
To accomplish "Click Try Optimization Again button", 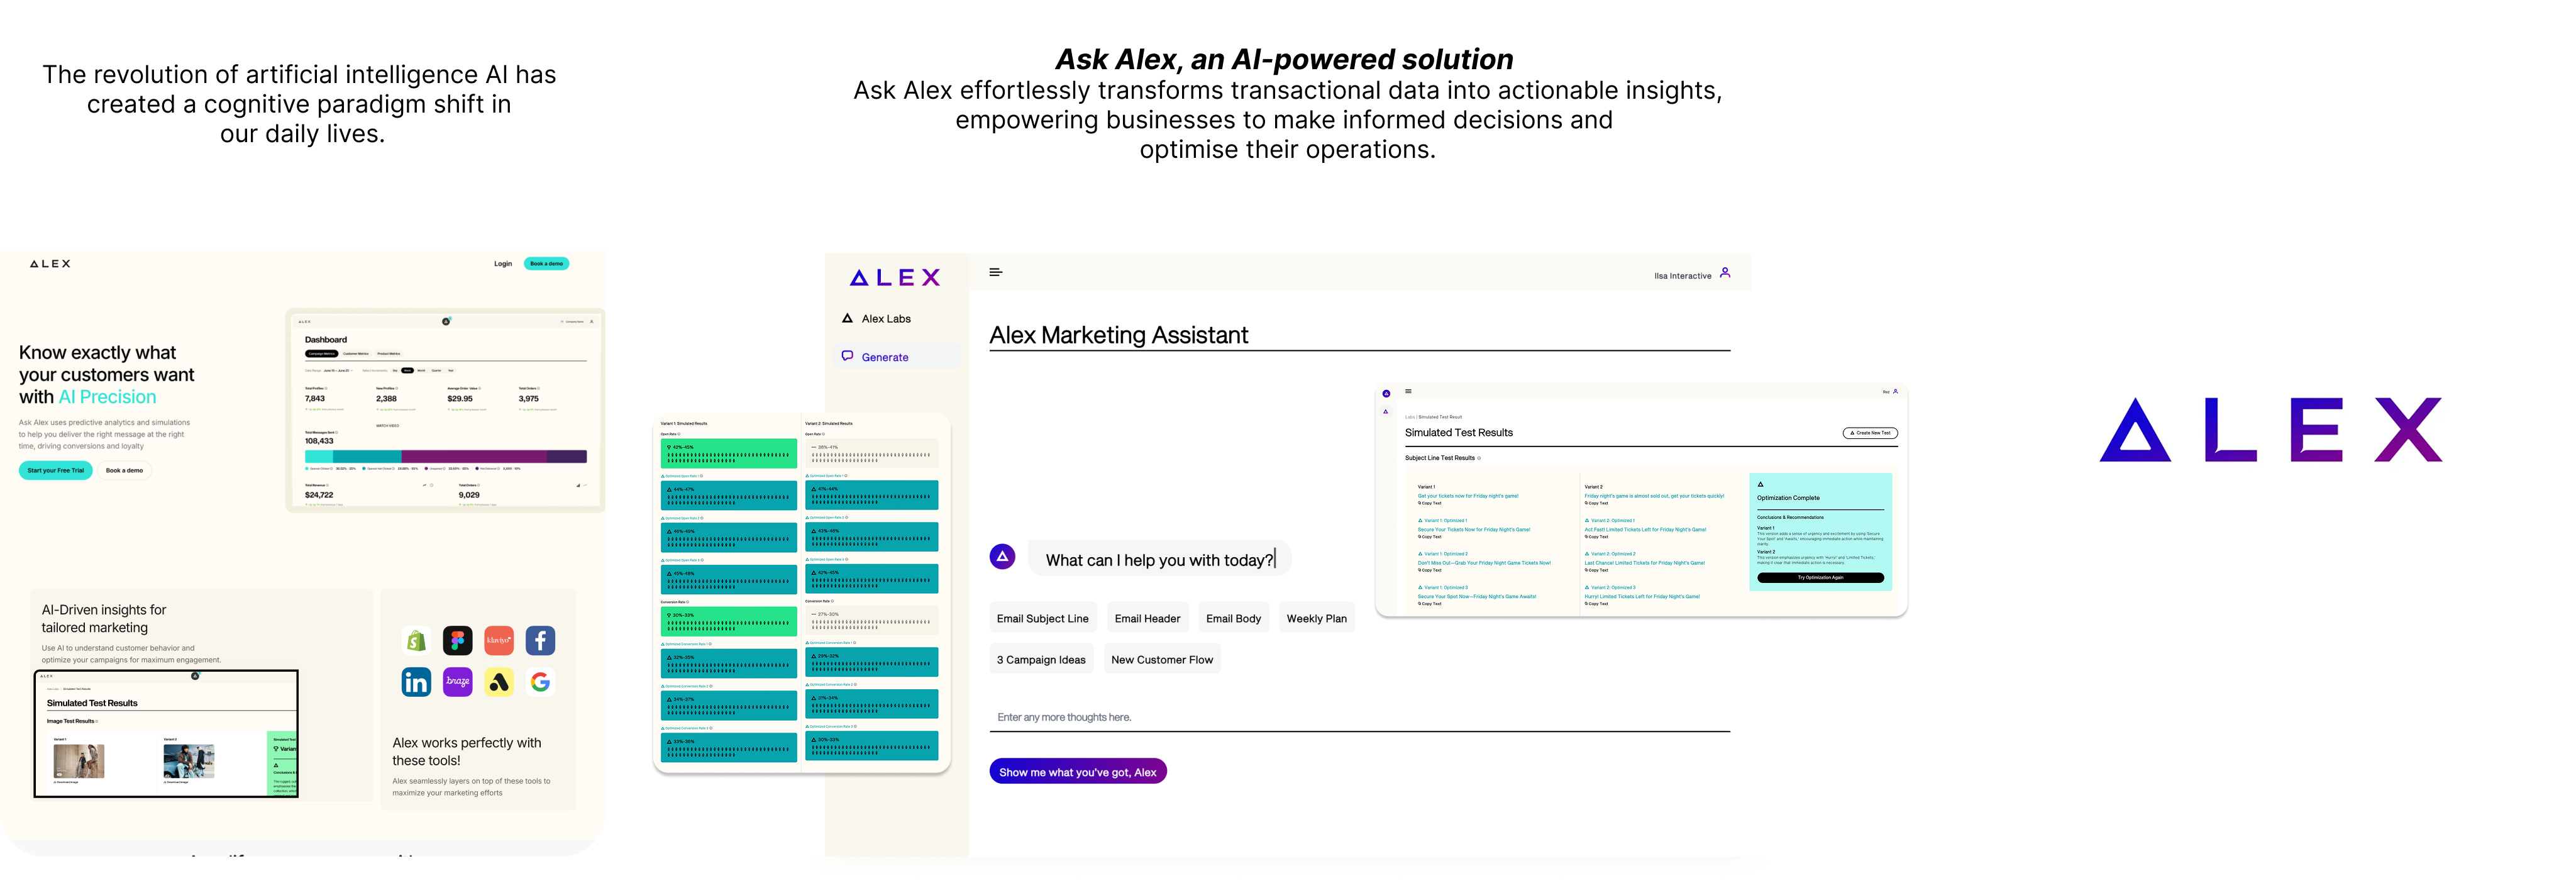I will [x=1821, y=578].
